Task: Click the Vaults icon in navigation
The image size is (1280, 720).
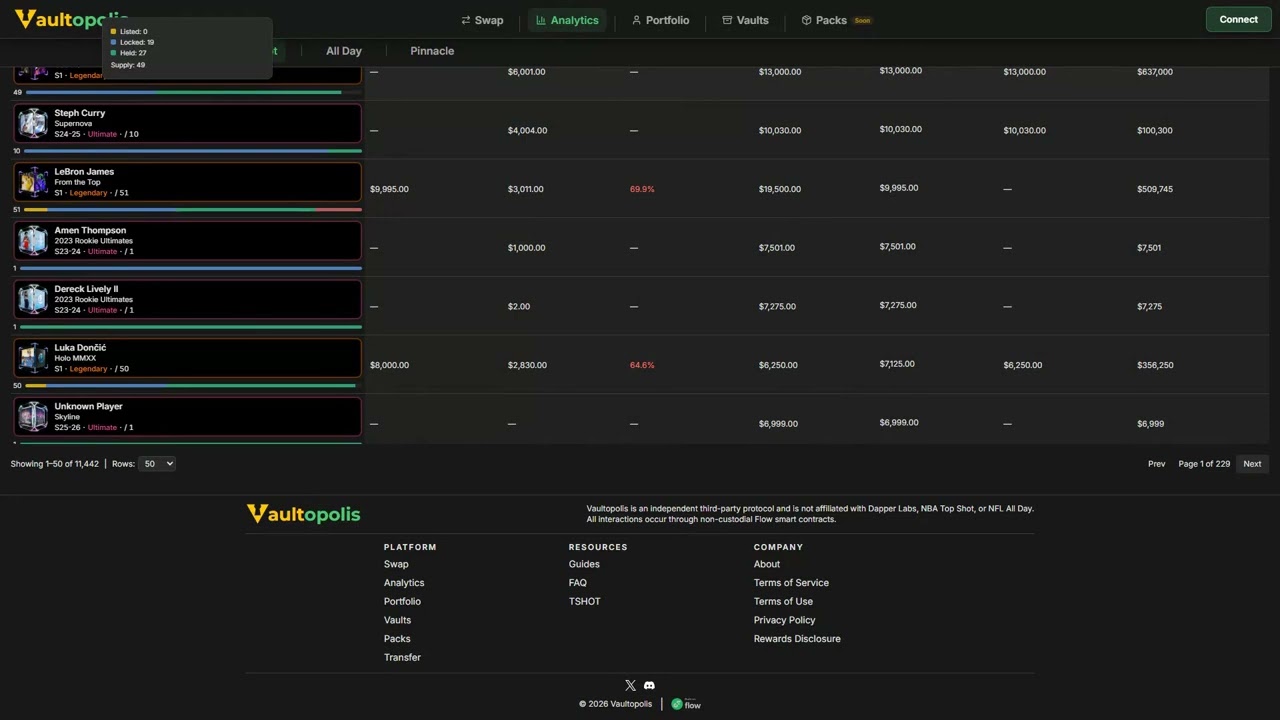Action: [727, 20]
